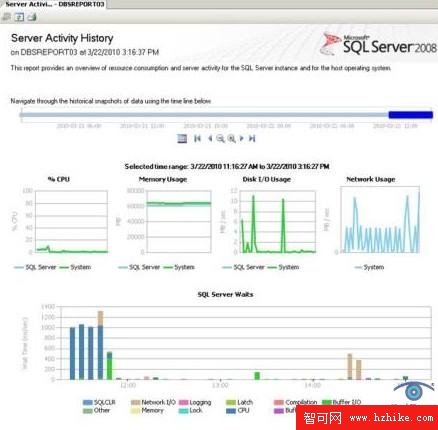Click the blue selected range on timeline

click(x=411, y=115)
